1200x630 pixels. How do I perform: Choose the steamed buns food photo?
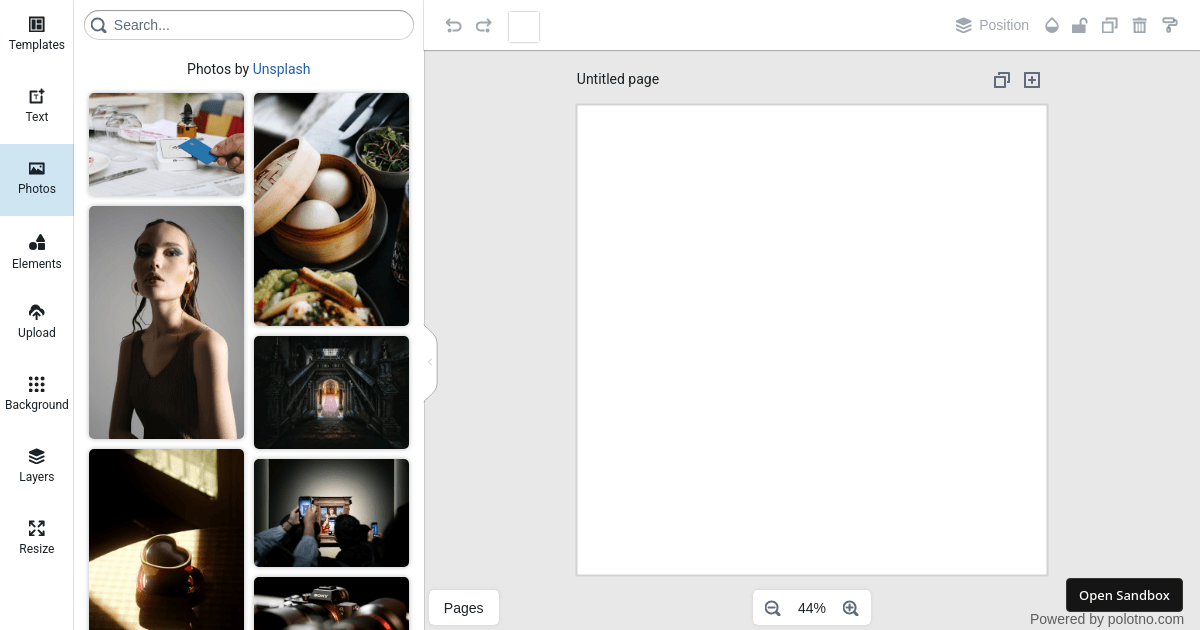coord(332,209)
